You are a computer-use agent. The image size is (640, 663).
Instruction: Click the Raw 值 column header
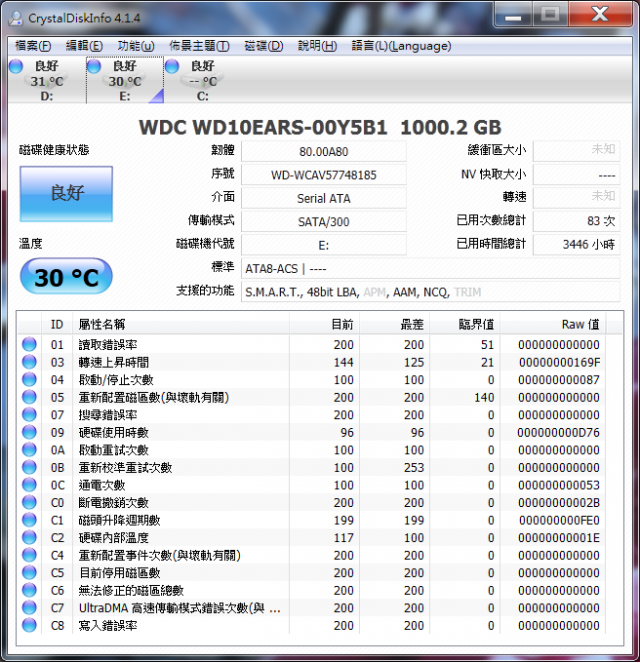coord(553,324)
